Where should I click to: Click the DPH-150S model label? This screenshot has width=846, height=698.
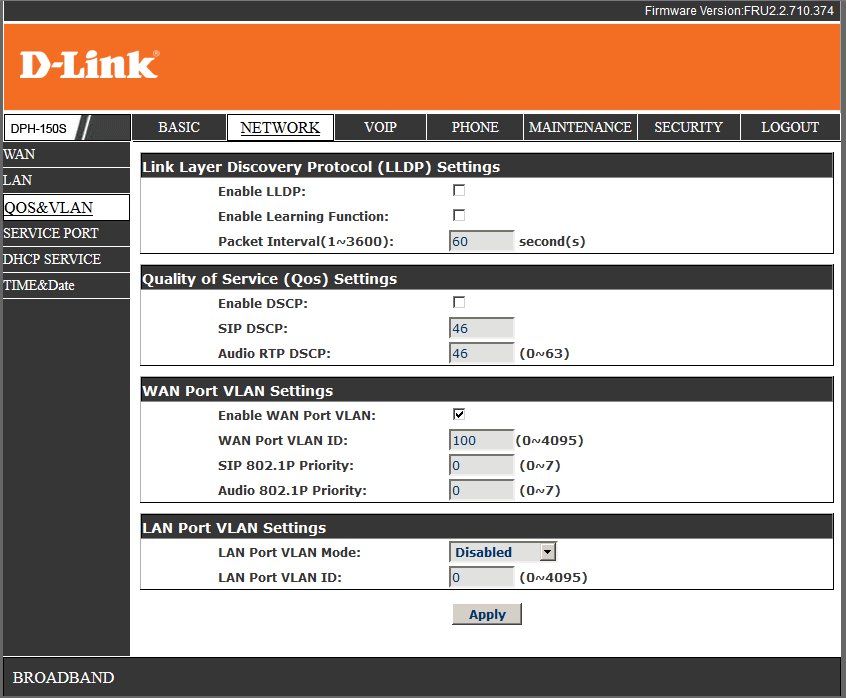pyautogui.click(x=39, y=128)
